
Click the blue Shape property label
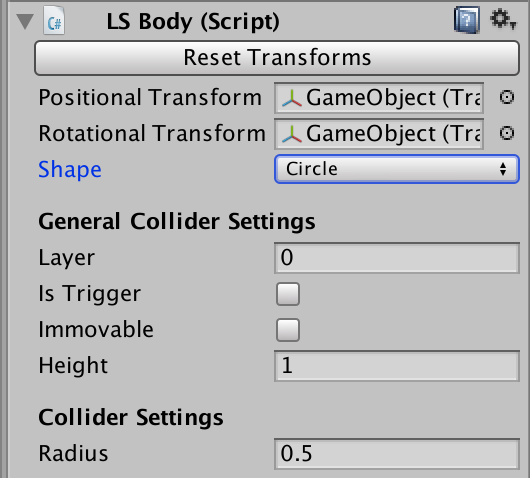[70, 170]
